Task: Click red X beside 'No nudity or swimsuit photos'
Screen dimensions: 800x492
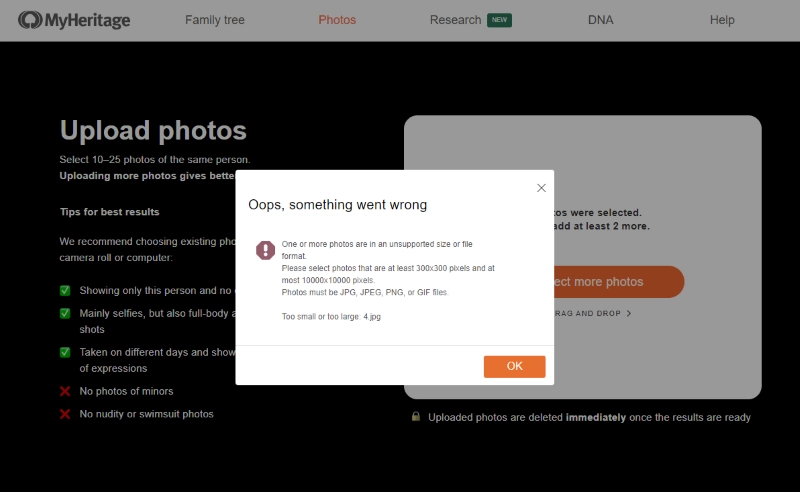Action: tap(65, 414)
